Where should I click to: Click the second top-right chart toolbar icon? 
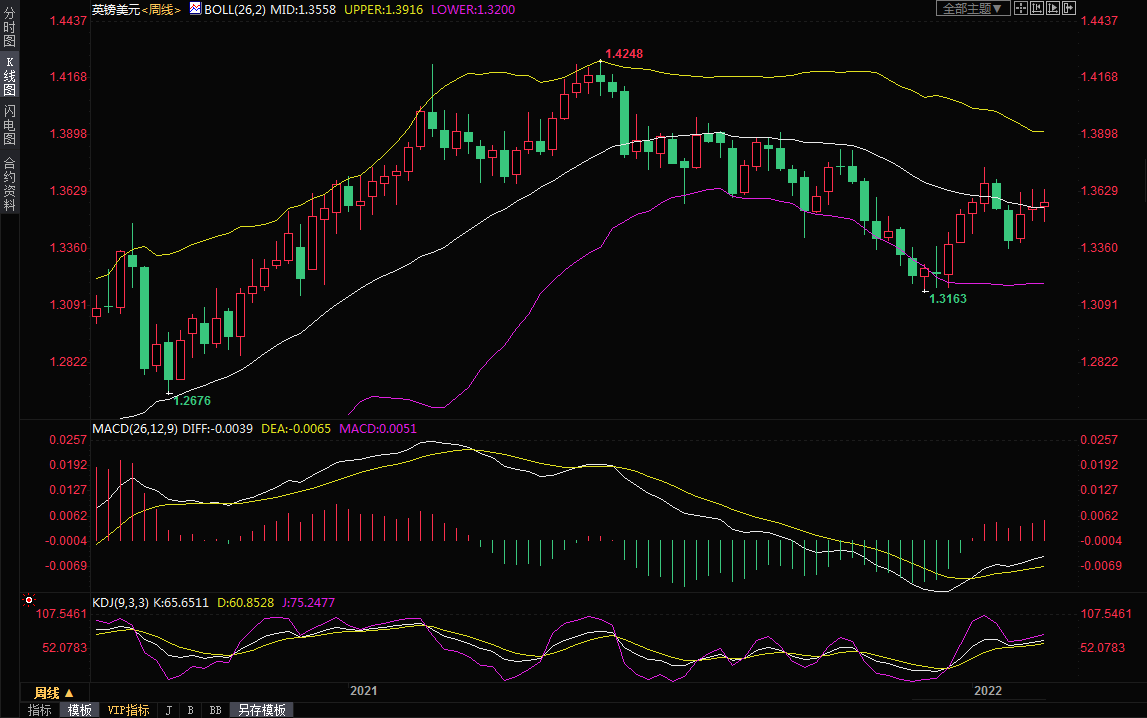[x=1037, y=8]
